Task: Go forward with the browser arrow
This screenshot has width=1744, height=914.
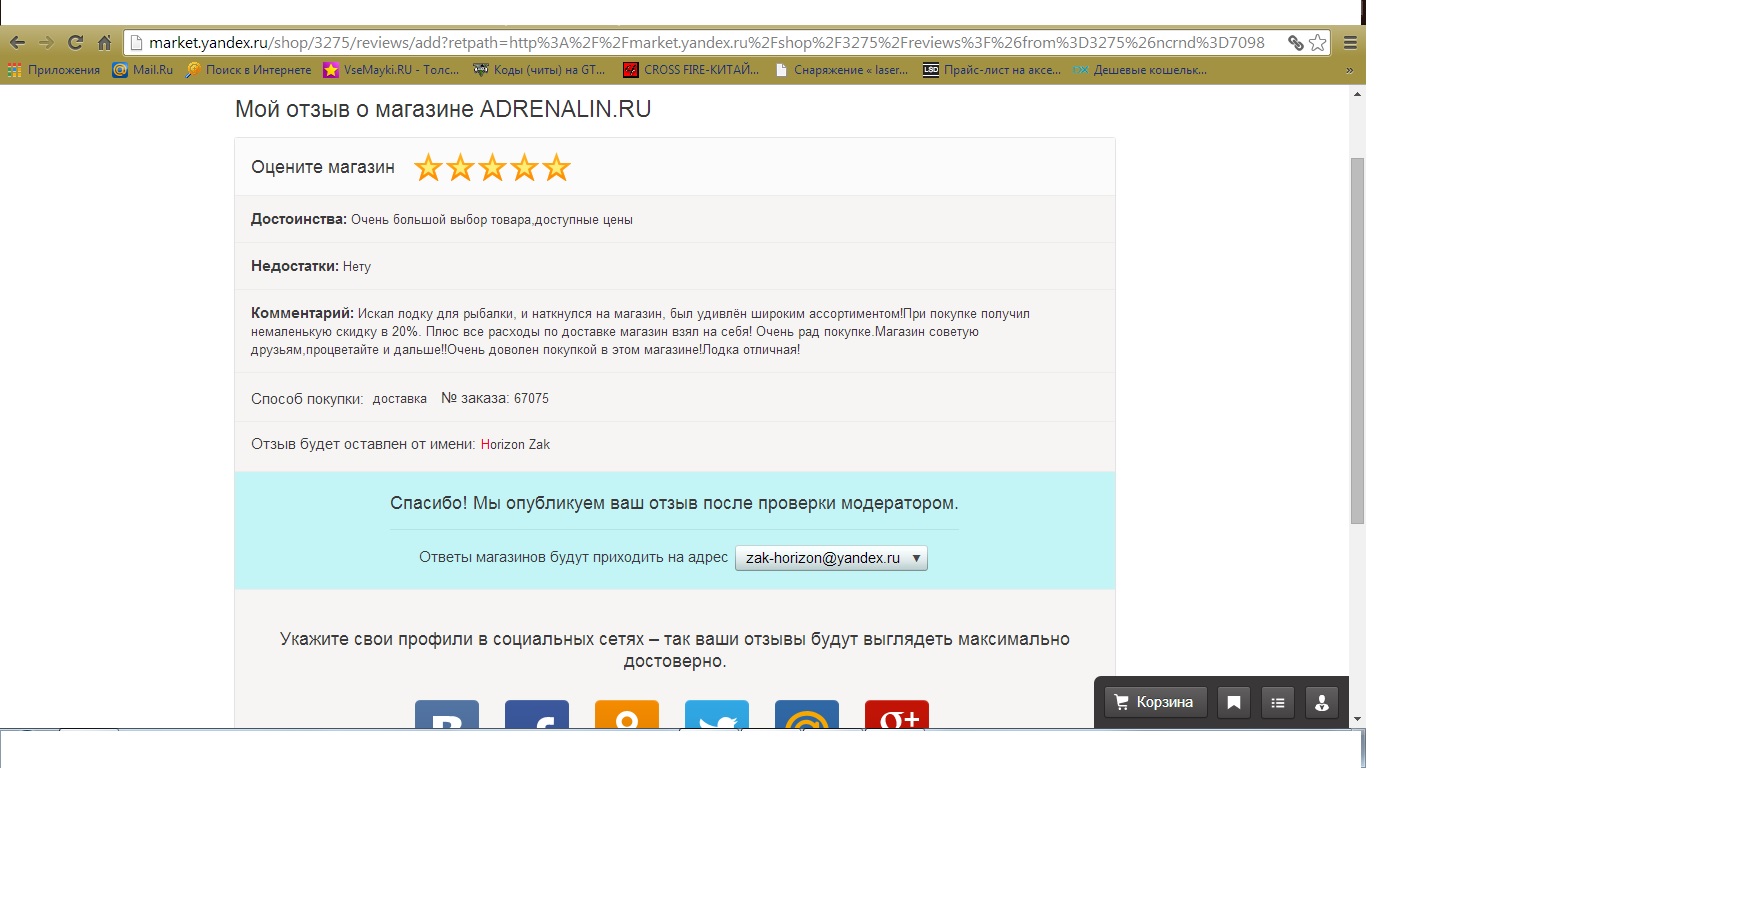Action: [46, 42]
